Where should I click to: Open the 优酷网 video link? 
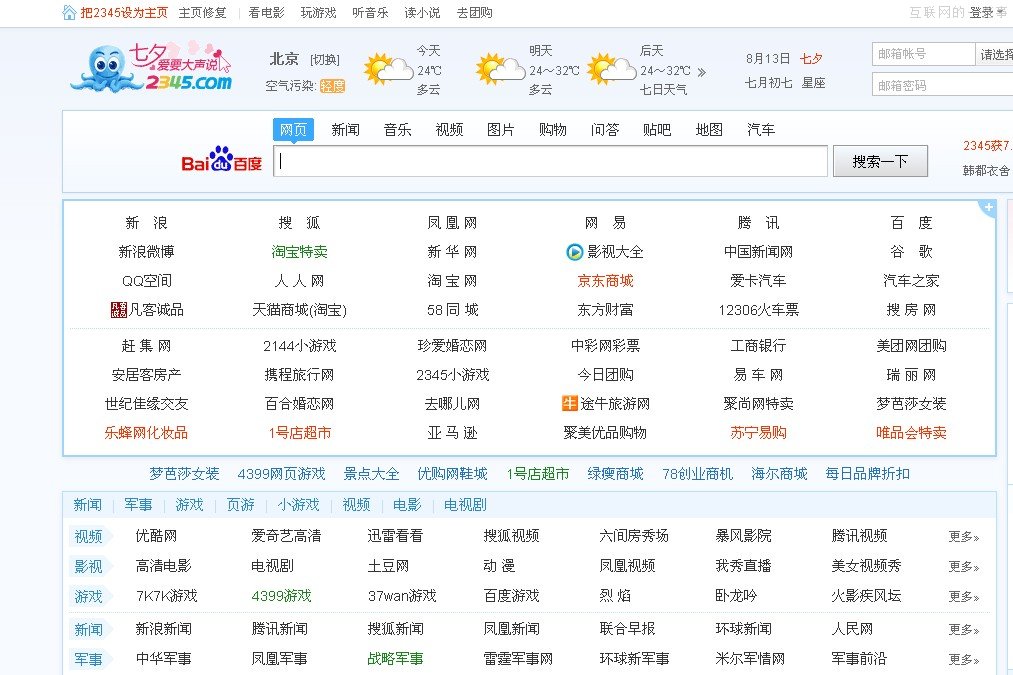[156, 536]
